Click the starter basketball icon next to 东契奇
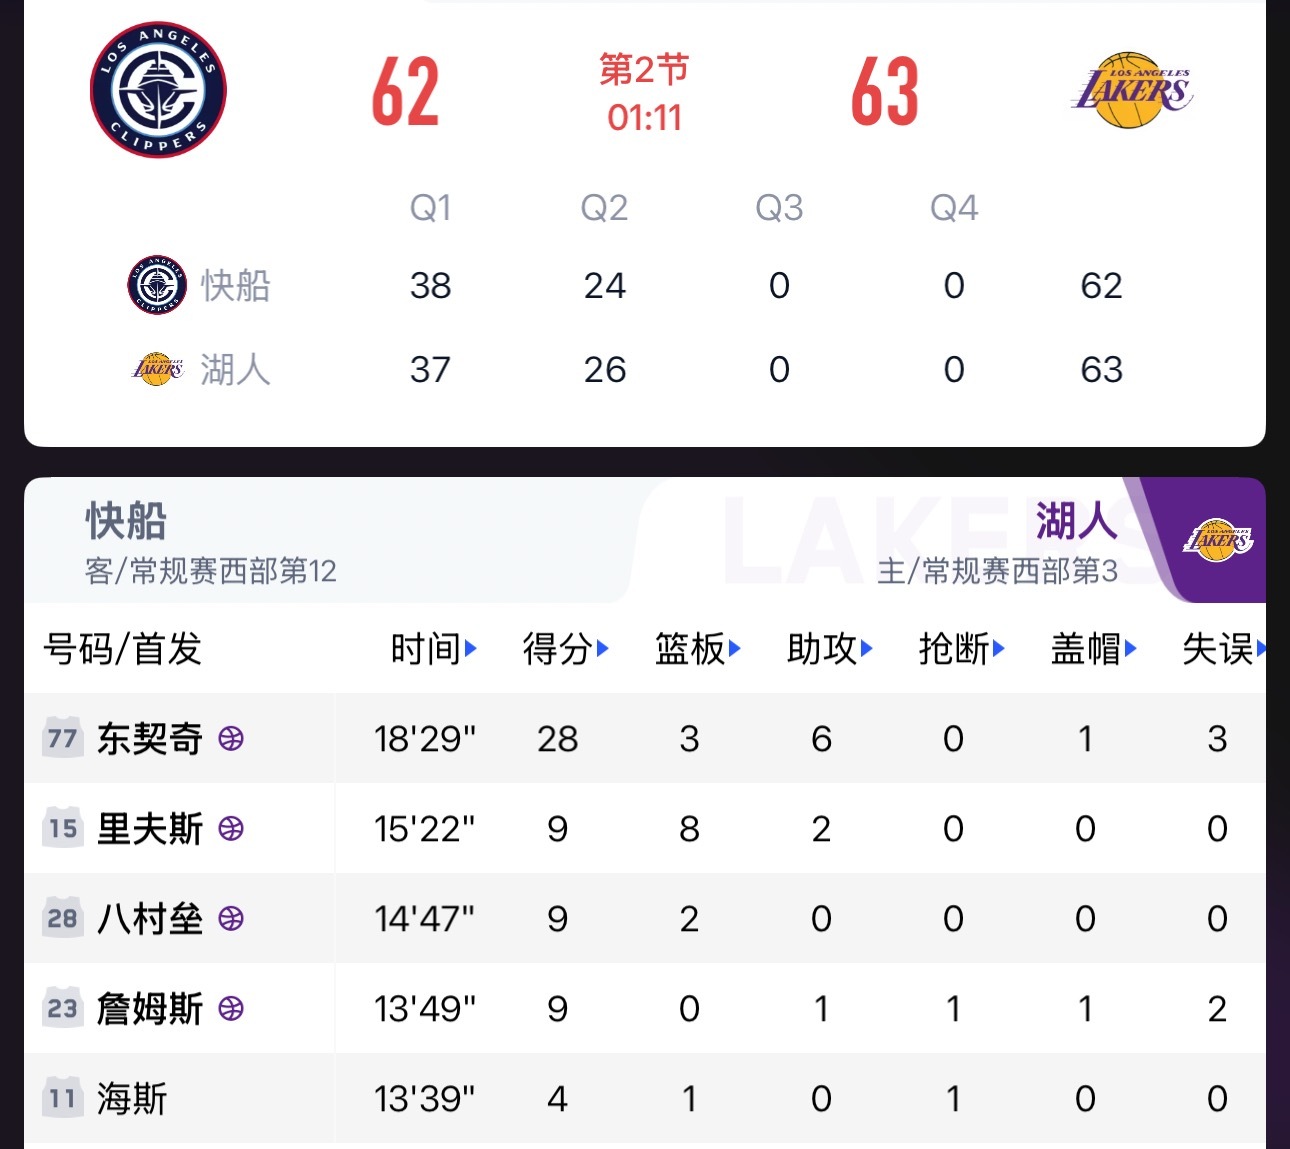Viewport: 1290px width, 1149px height. click(232, 739)
